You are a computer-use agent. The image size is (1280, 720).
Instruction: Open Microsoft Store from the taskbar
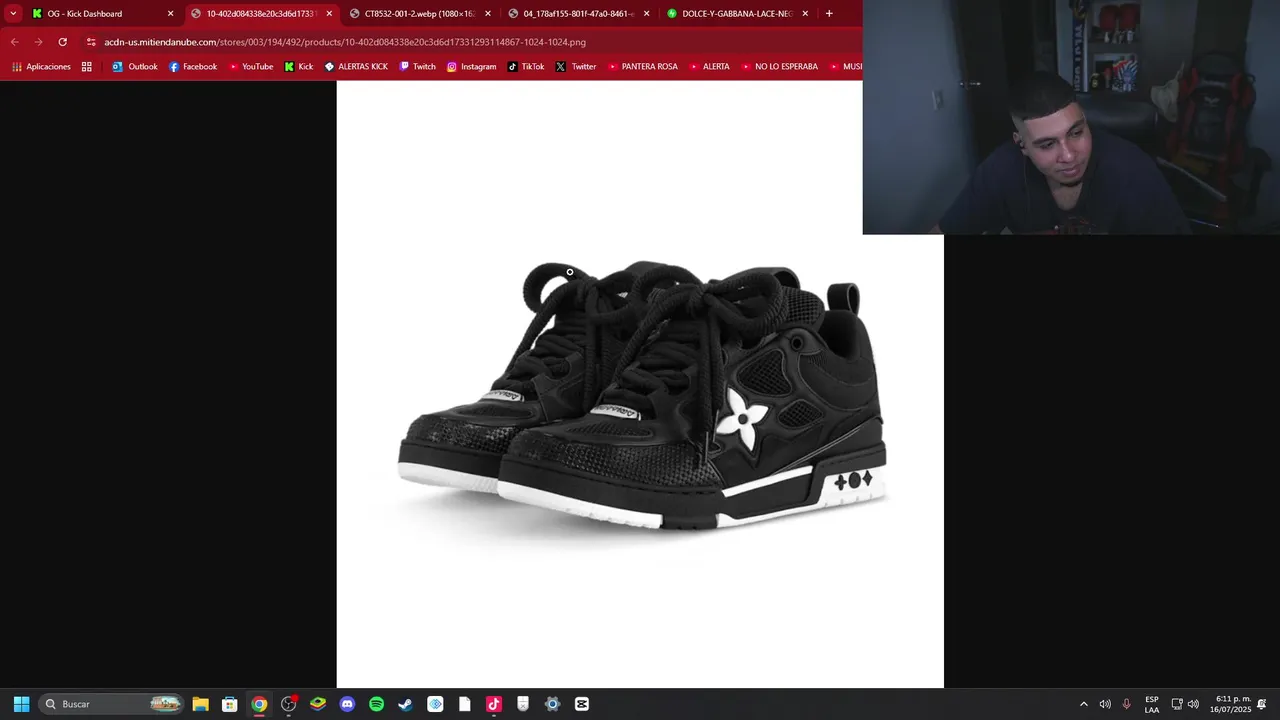(229, 704)
